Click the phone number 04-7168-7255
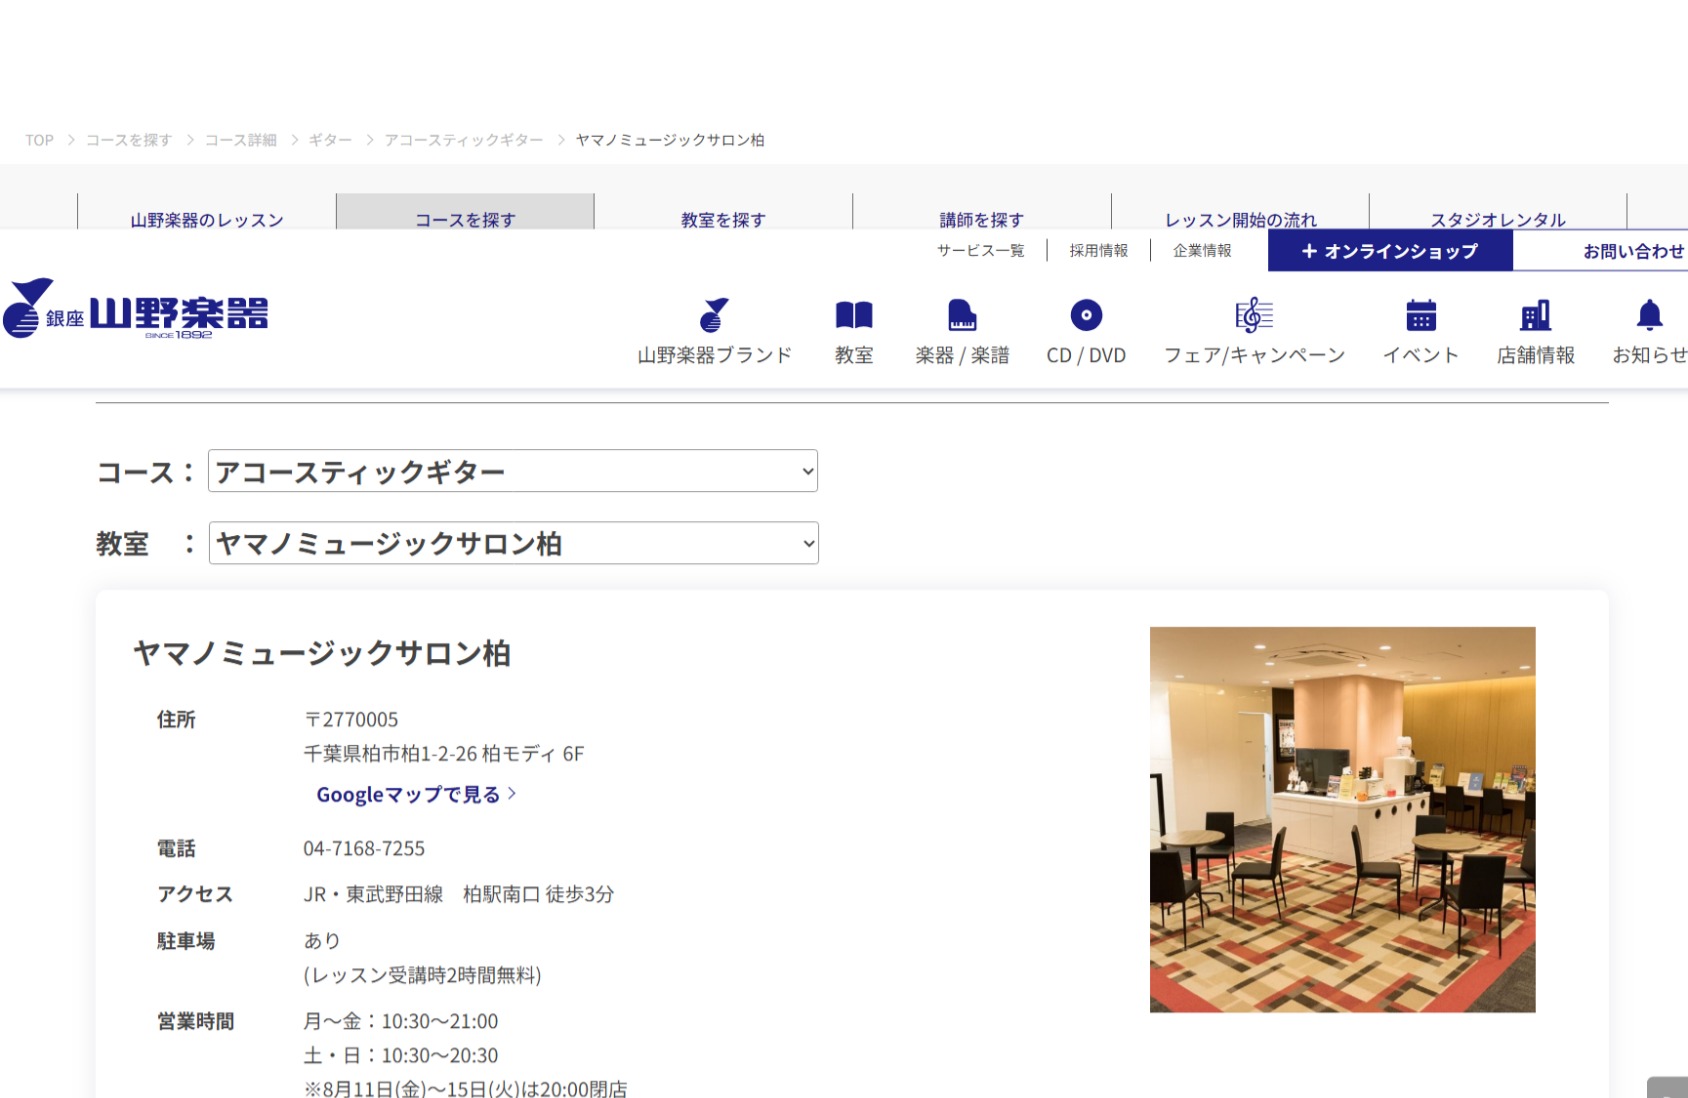Image resolution: width=1688 pixels, height=1098 pixels. pyautogui.click(x=364, y=848)
